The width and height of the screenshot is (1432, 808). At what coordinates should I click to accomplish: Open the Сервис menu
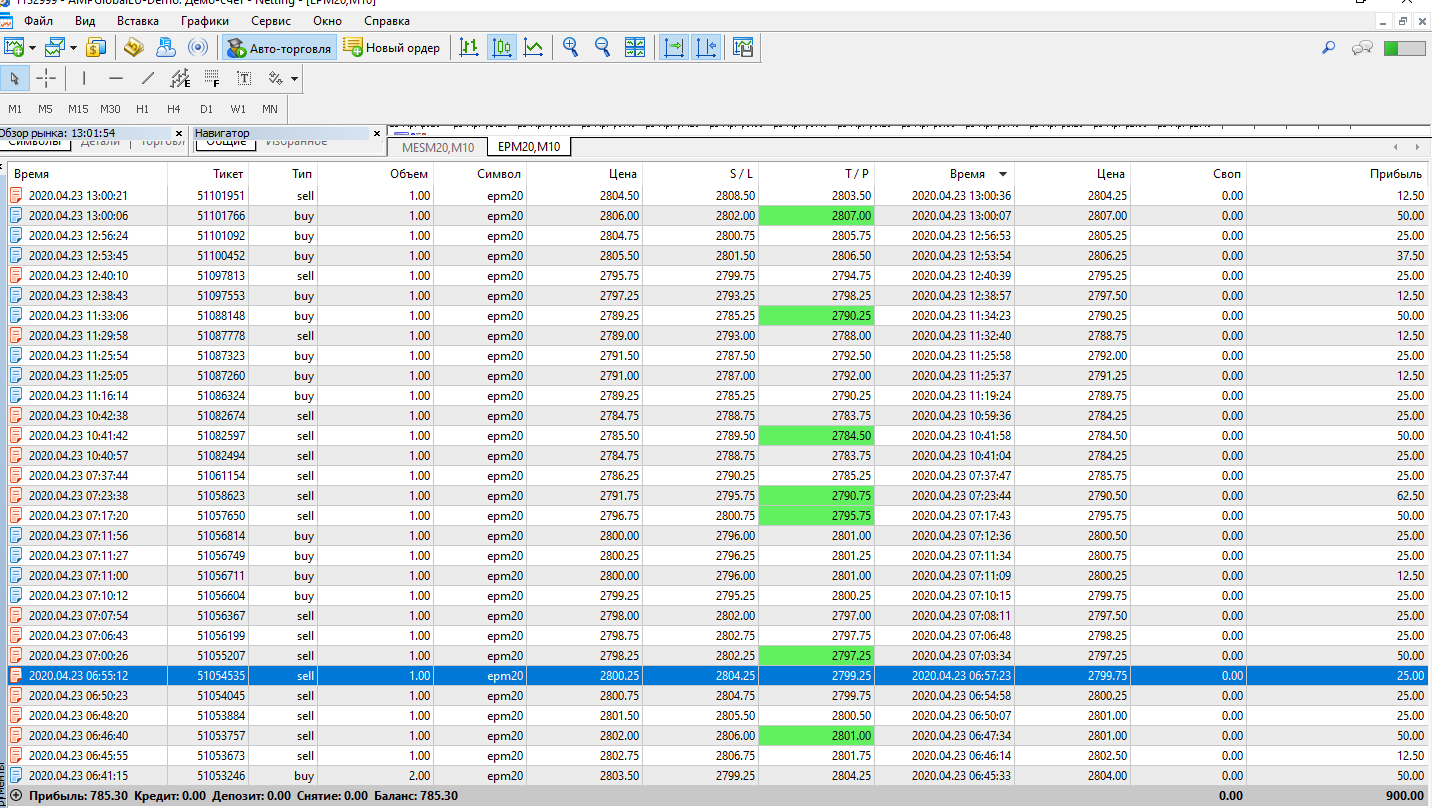[271, 20]
